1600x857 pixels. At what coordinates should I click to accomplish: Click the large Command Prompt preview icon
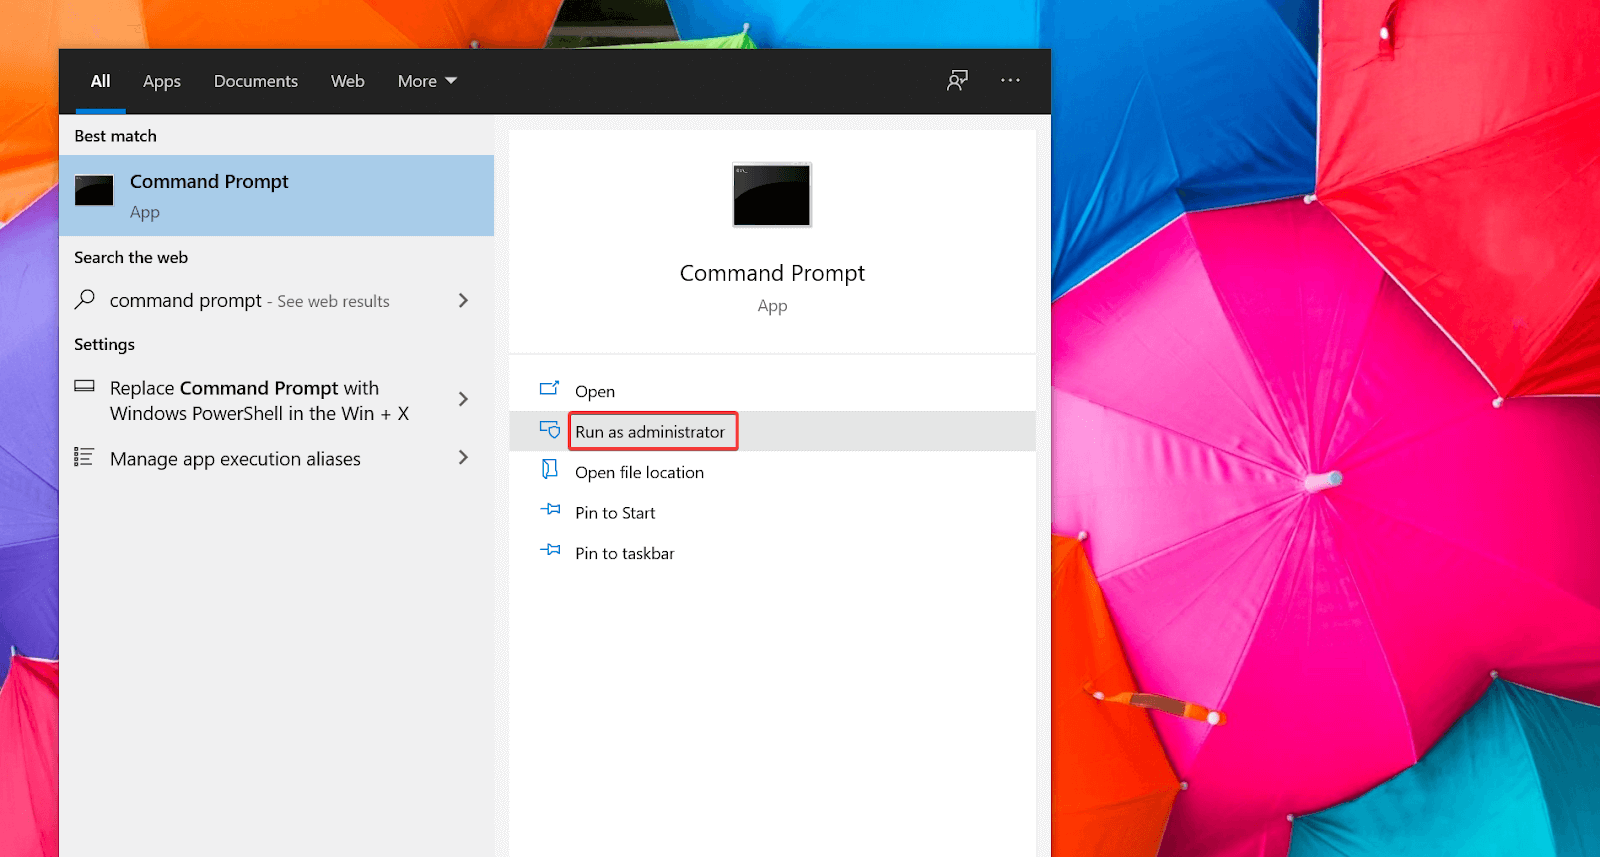pos(772,195)
